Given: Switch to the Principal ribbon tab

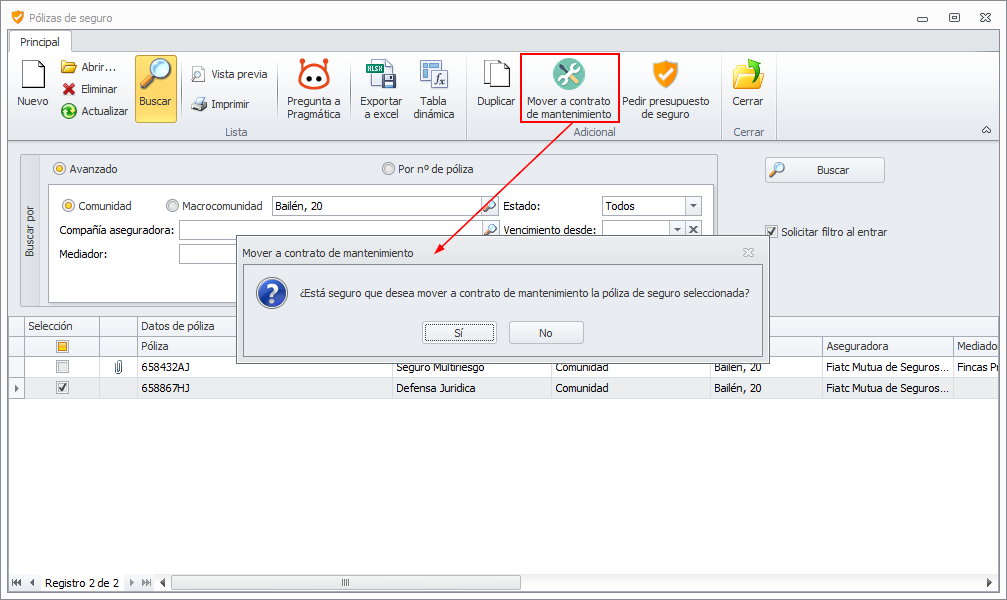Looking at the screenshot, I should (x=40, y=42).
